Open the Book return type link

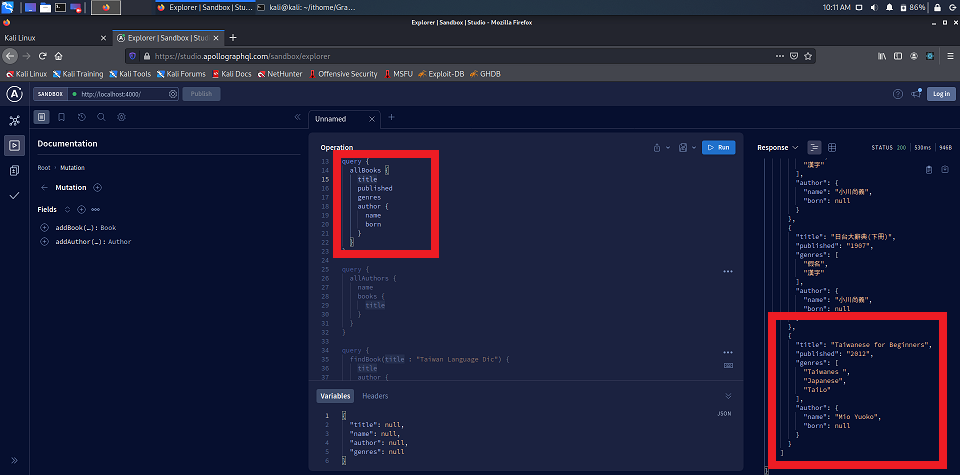pos(108,228)
